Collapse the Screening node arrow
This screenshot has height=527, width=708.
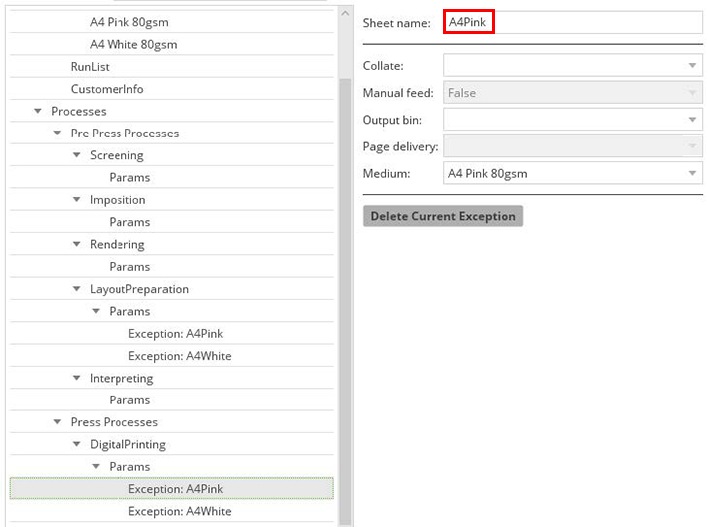[x=77, y=155]
